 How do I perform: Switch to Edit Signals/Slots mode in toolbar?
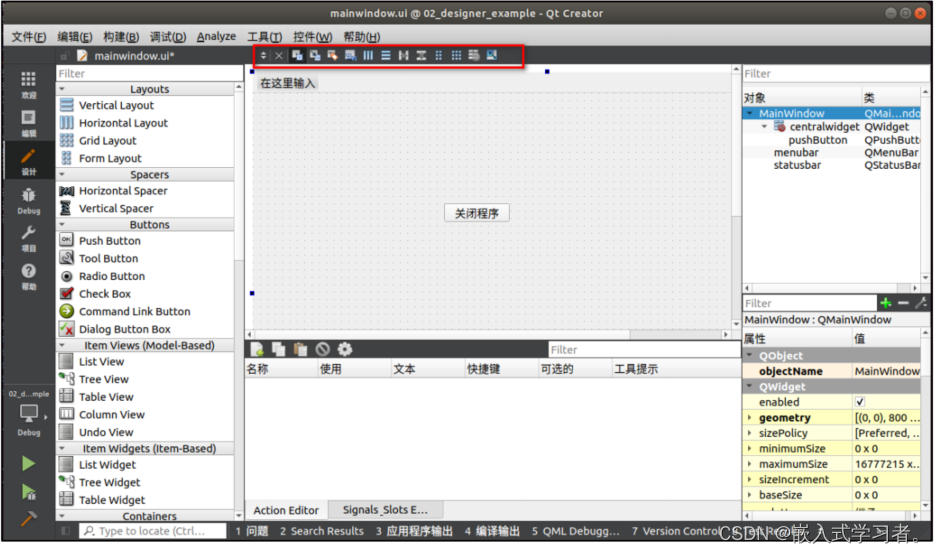315,55
